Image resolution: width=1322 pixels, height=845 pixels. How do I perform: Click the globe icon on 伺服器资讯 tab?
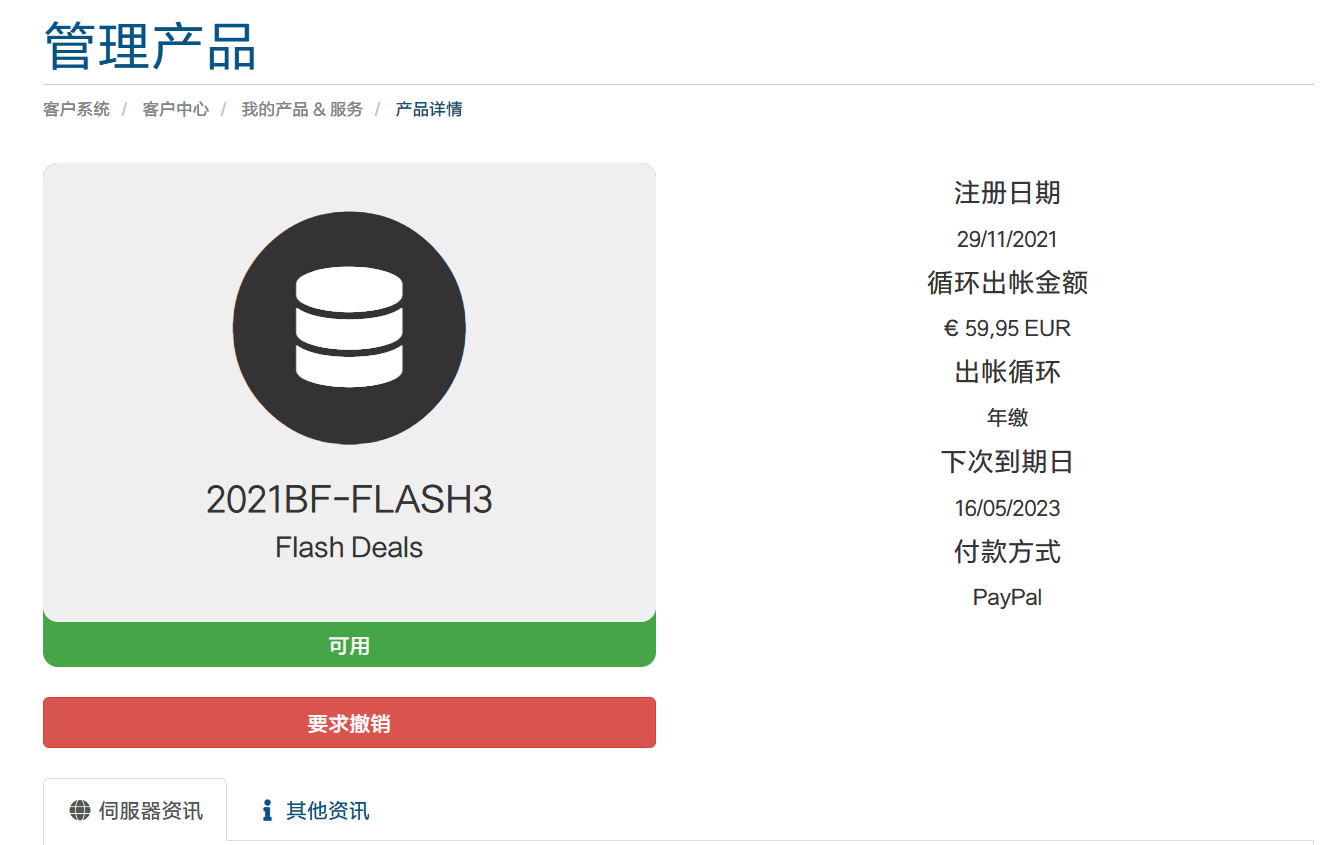pos(80,810)
